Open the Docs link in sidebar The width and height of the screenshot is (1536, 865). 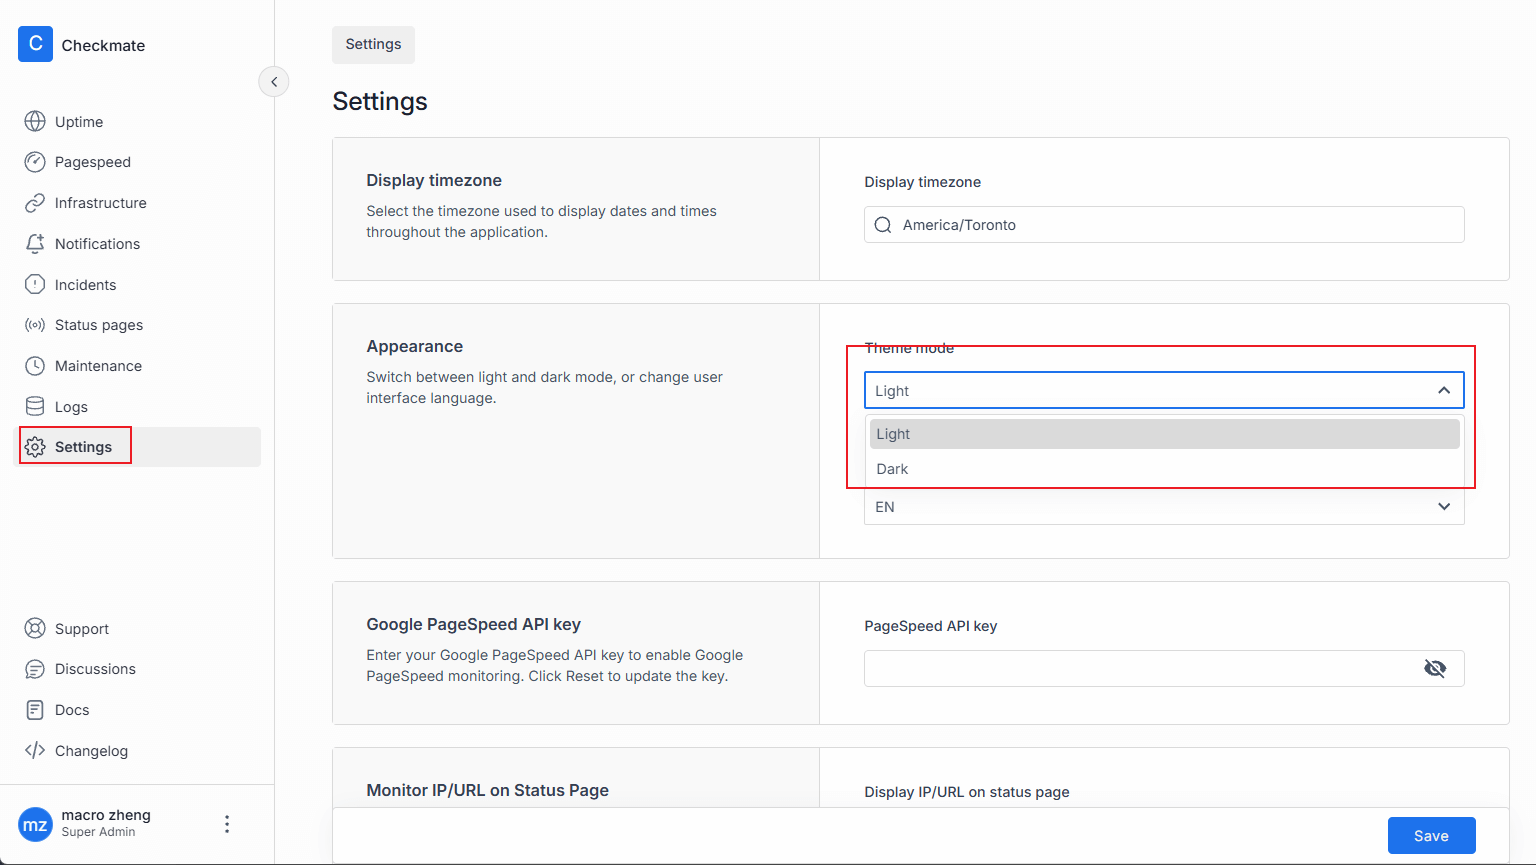pyautogui.click(x=72, y=710)
